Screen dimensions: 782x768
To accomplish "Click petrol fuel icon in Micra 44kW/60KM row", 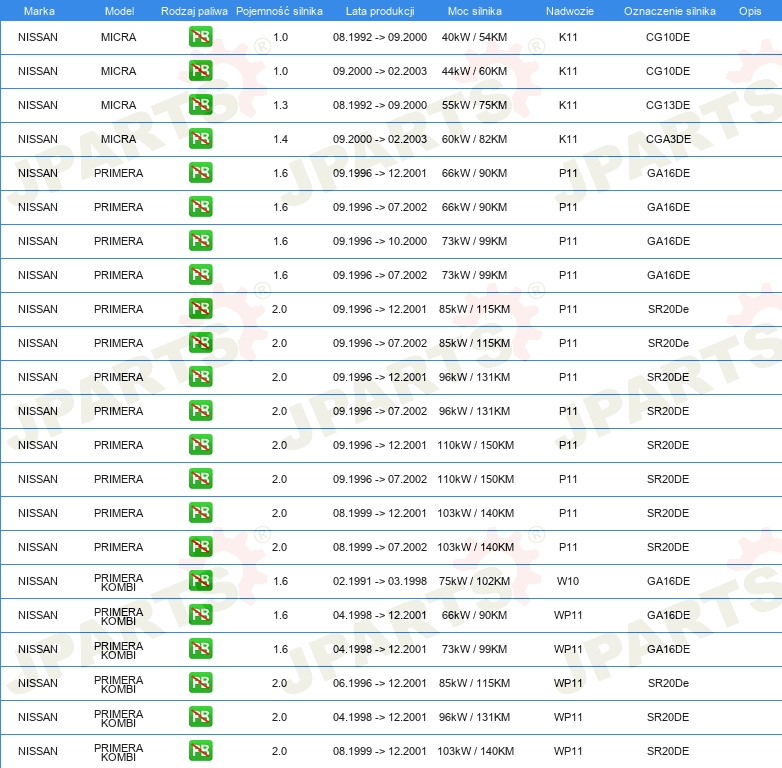I will coord(200,71).
